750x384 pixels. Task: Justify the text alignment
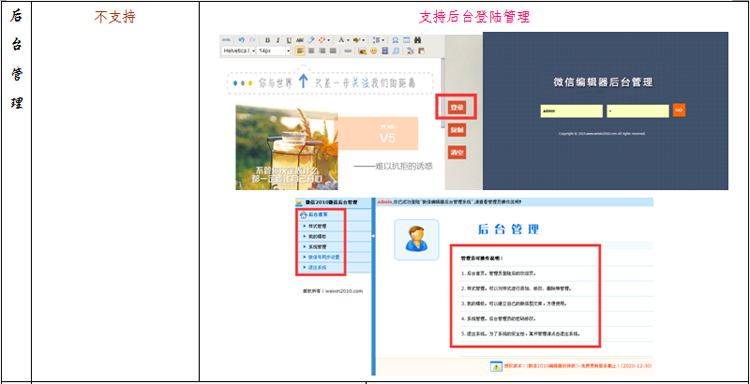333,51
